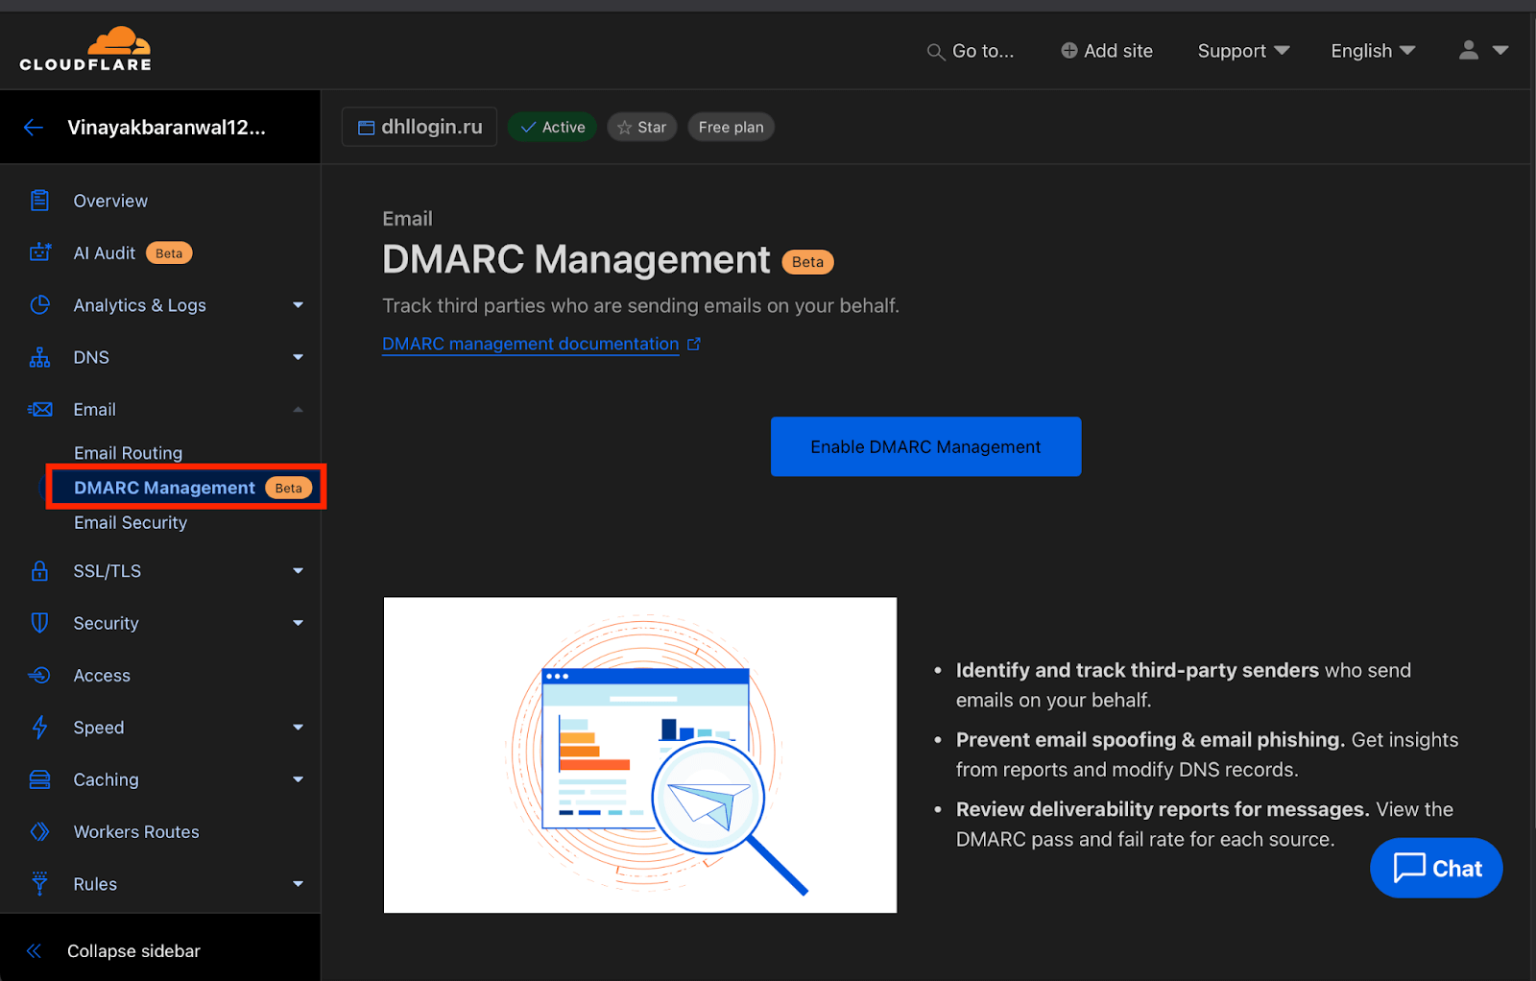Open the account menu user icon
Image resolution: width=1536 pixels, height=981 pixels.
tap(1468, 50)
